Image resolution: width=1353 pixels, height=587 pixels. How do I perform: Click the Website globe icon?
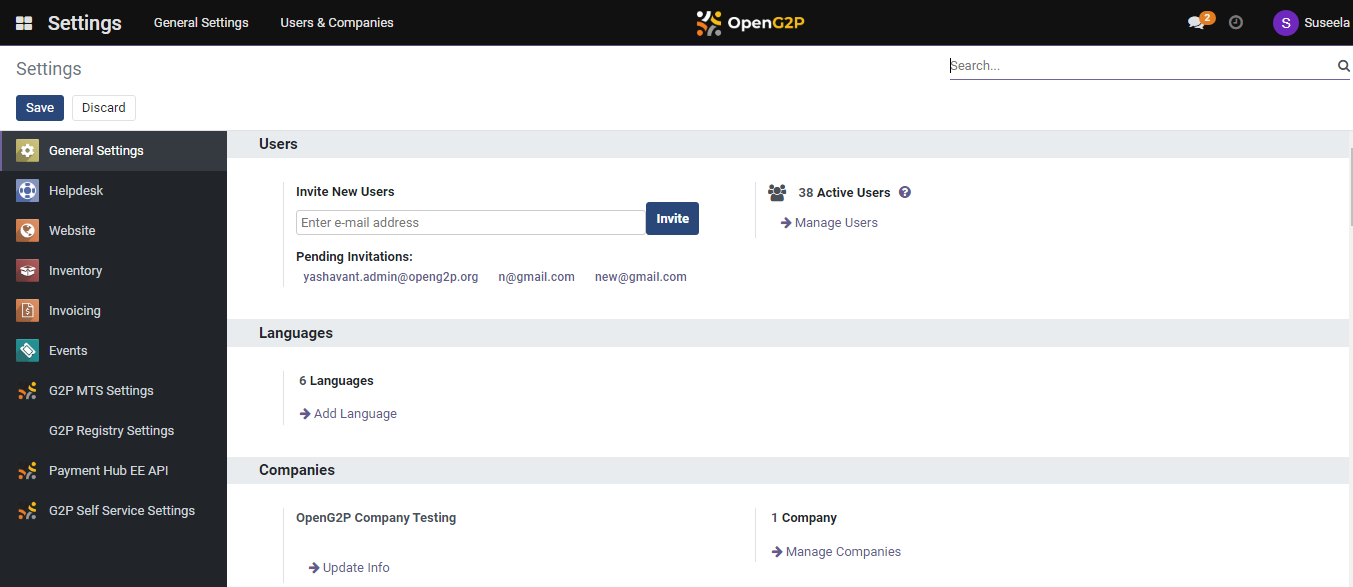(27, 231)
